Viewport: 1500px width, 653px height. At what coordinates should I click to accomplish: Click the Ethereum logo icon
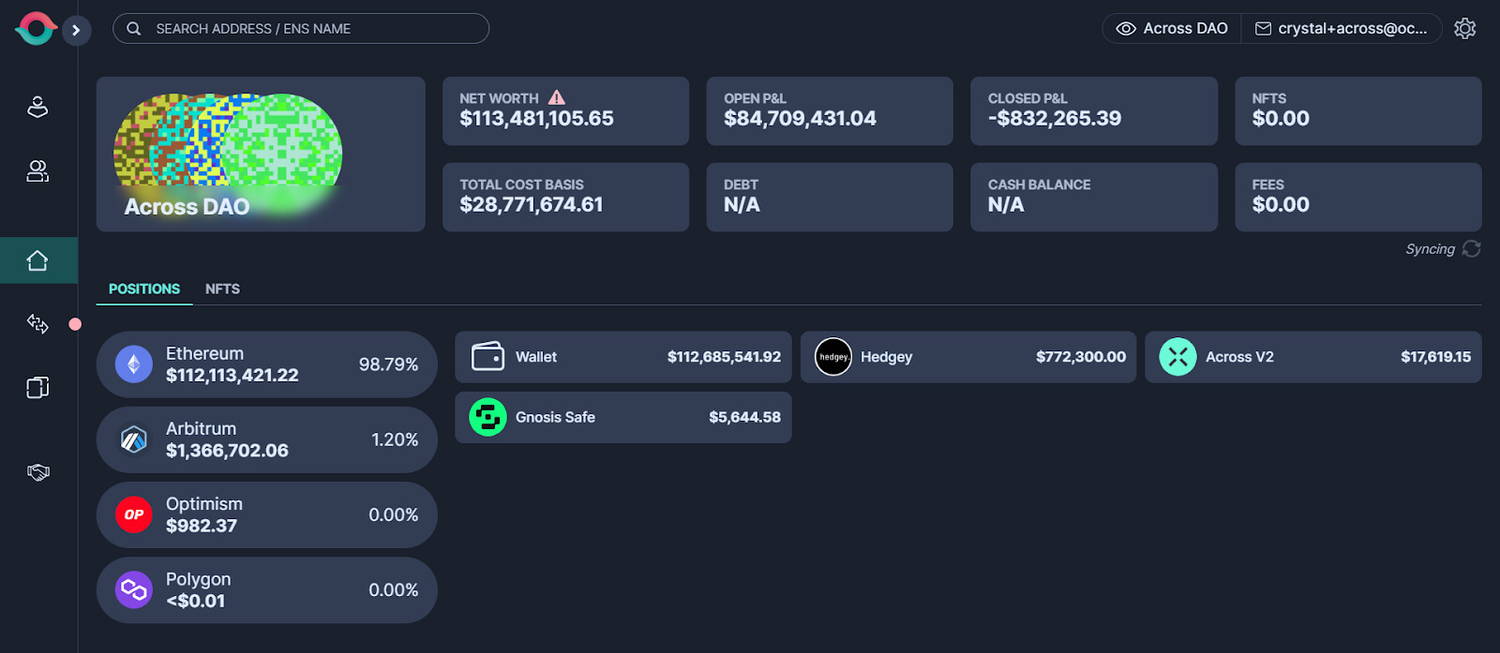click(x=133, y=364)
